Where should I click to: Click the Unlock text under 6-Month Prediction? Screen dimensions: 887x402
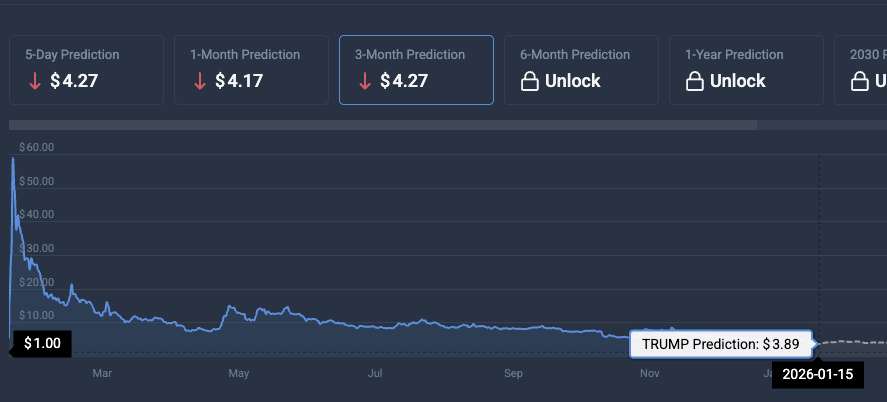click(x=572, y=81)
